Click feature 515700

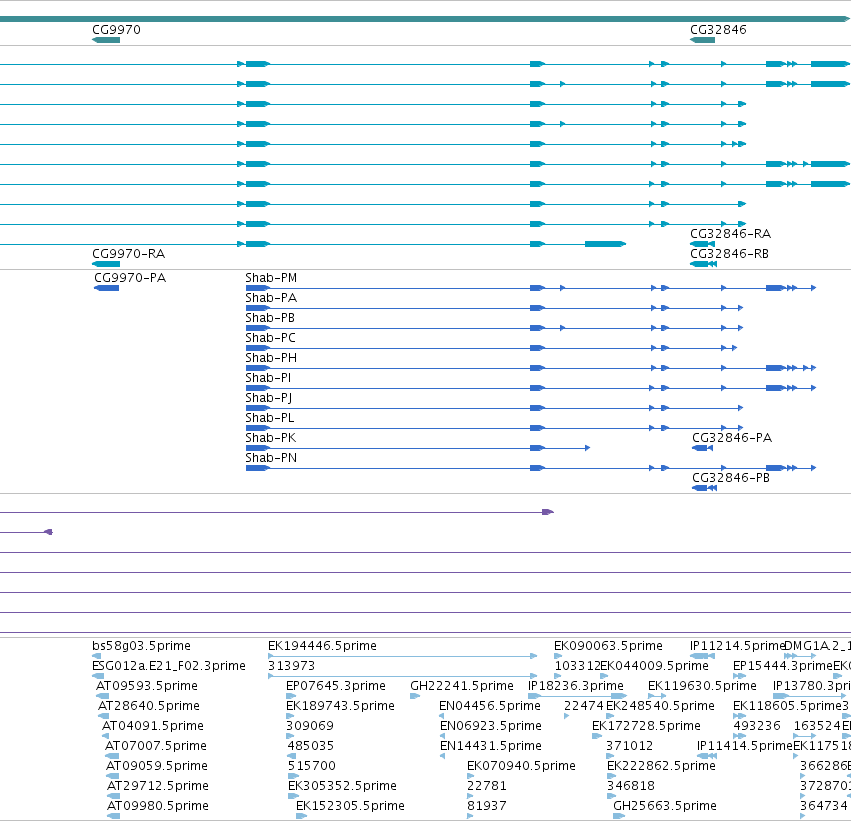point(312,766)
